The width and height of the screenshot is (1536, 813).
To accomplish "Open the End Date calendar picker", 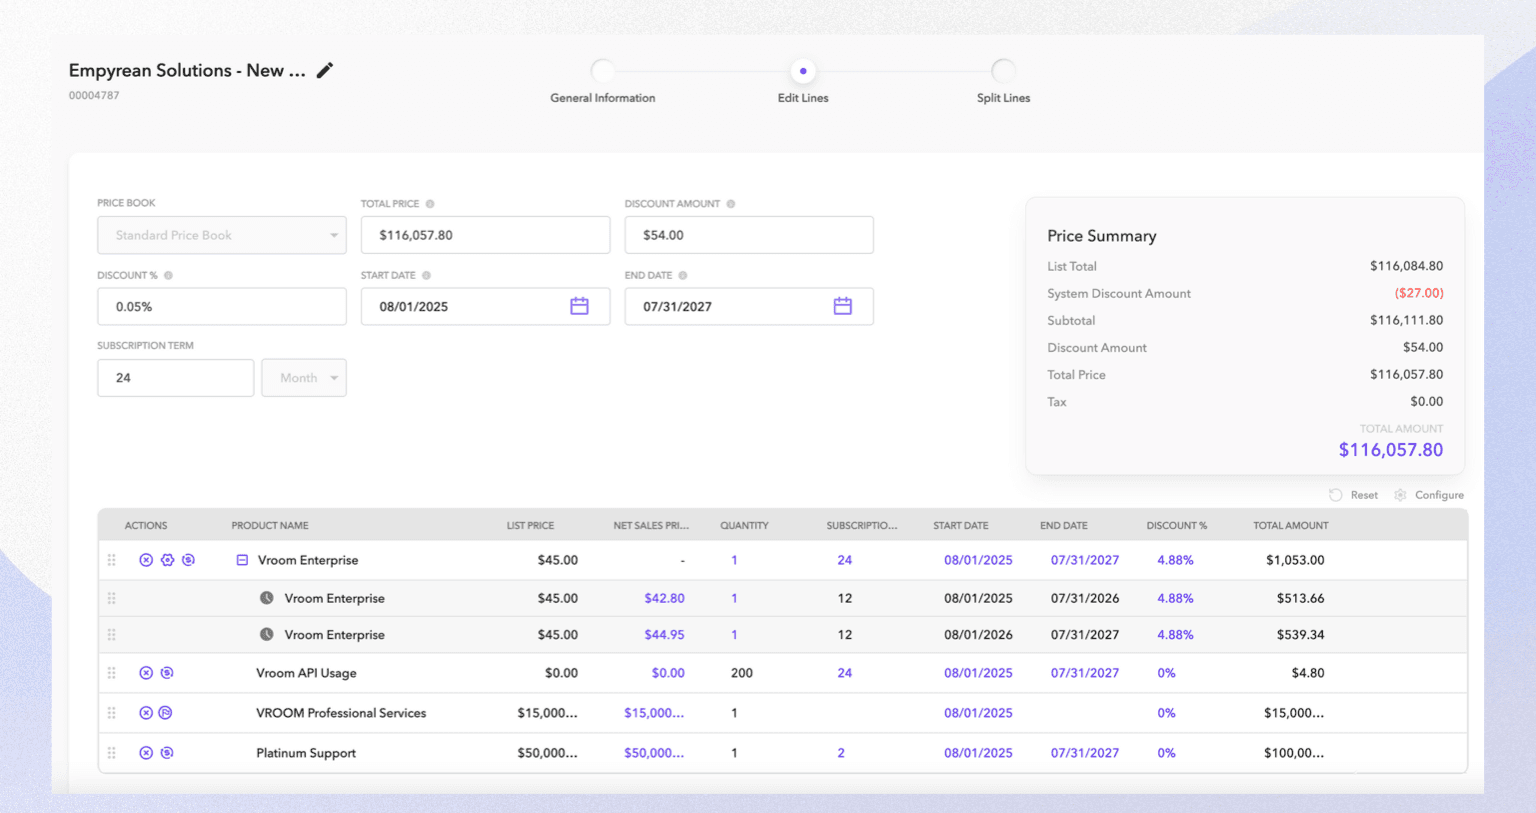I will point(843,306).
